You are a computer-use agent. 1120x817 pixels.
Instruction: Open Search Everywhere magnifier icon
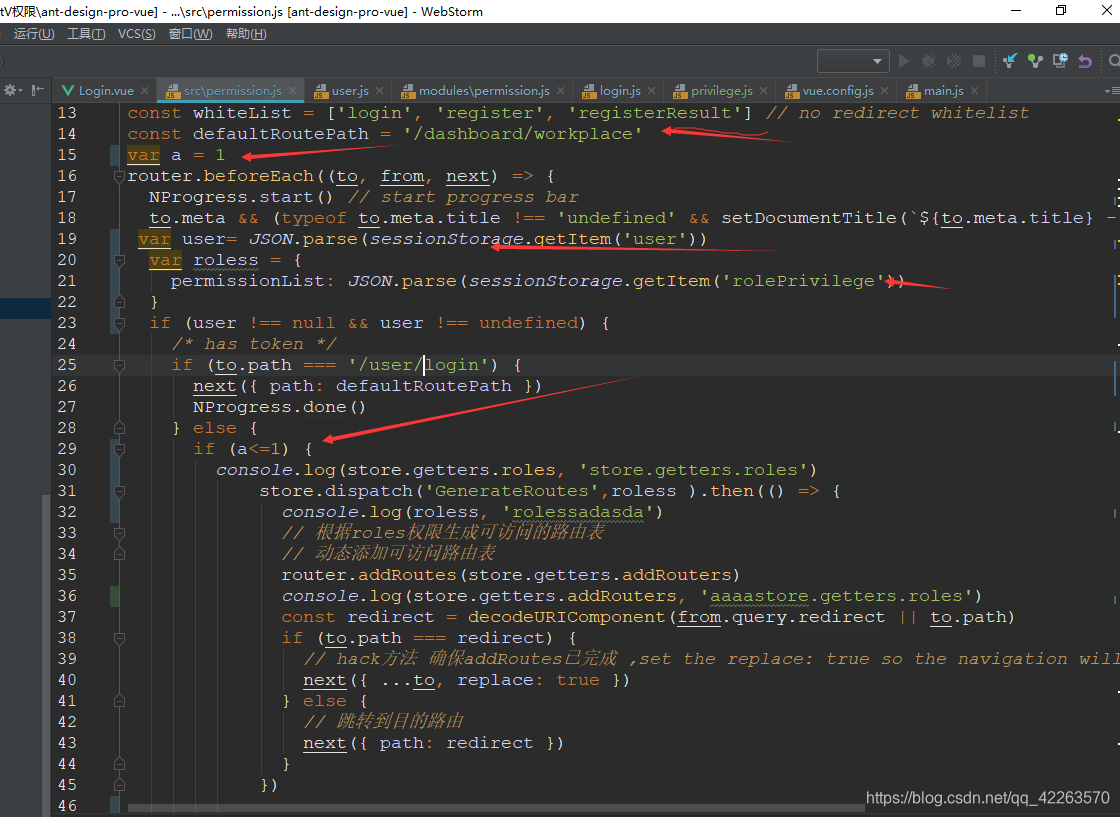click(1114, 61)
